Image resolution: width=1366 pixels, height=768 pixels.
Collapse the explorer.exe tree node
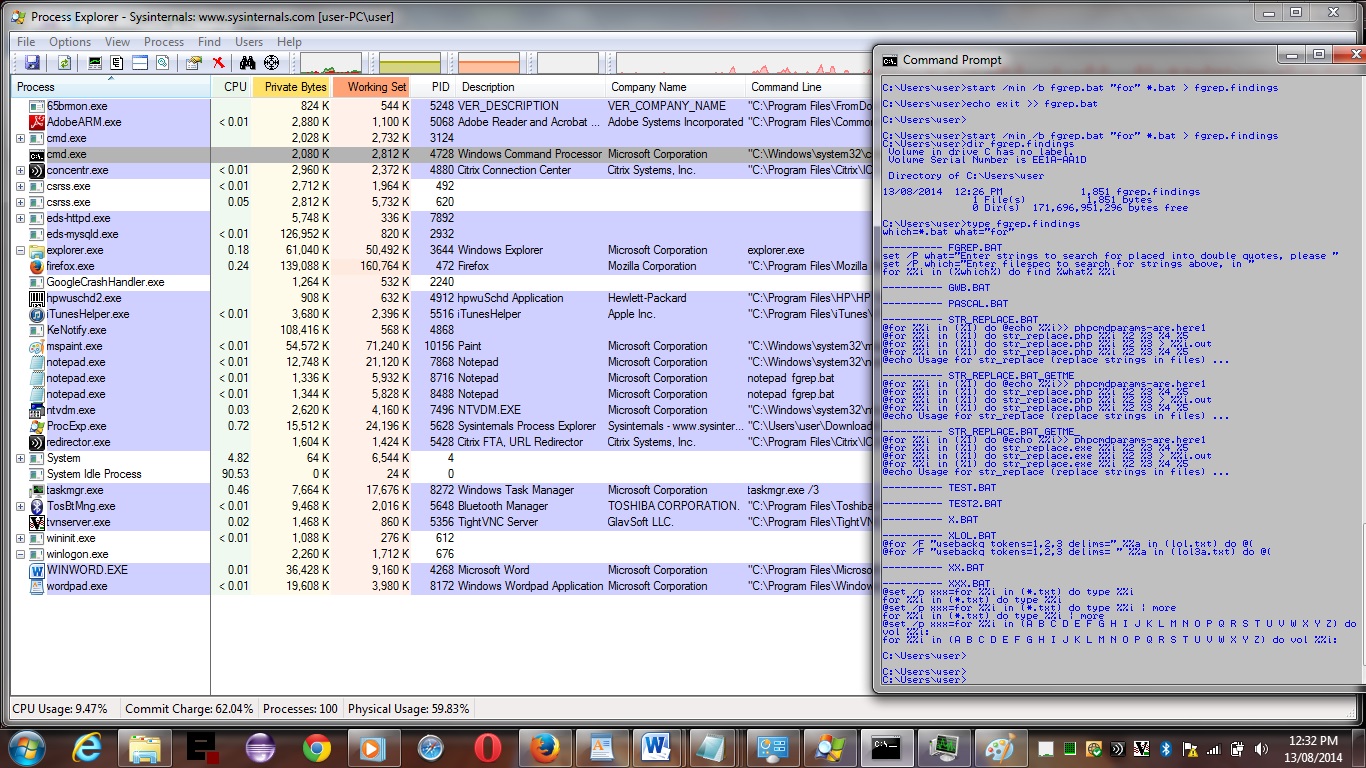(x=20, y=250)
